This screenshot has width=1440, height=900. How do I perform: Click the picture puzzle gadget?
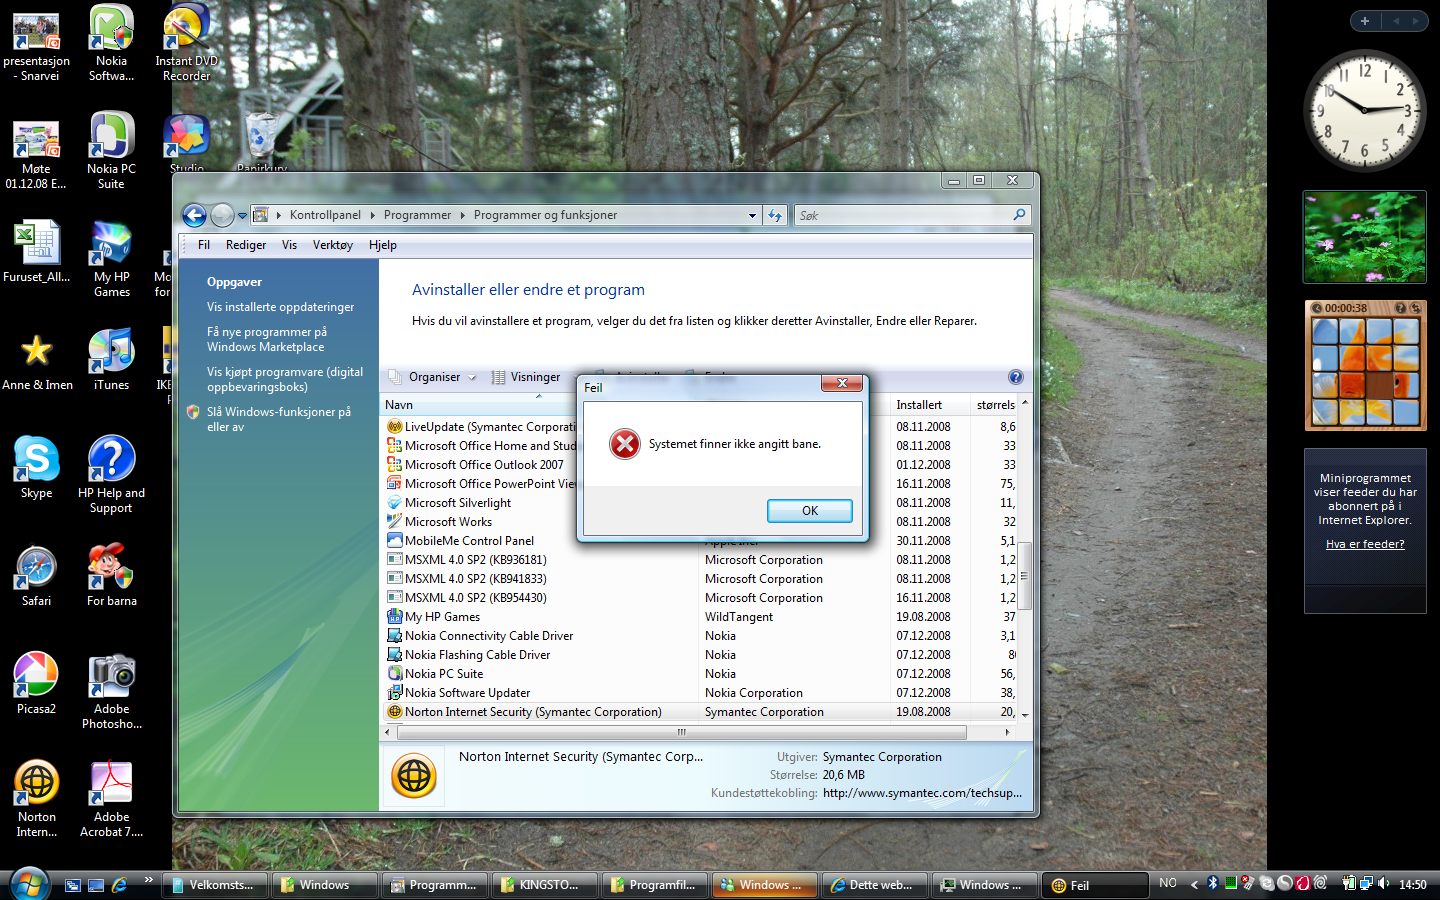(x=1365, y=366)
